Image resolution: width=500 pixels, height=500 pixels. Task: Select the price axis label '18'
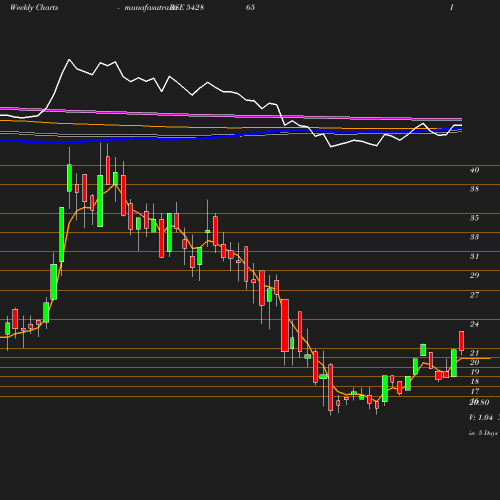[474, 381]
